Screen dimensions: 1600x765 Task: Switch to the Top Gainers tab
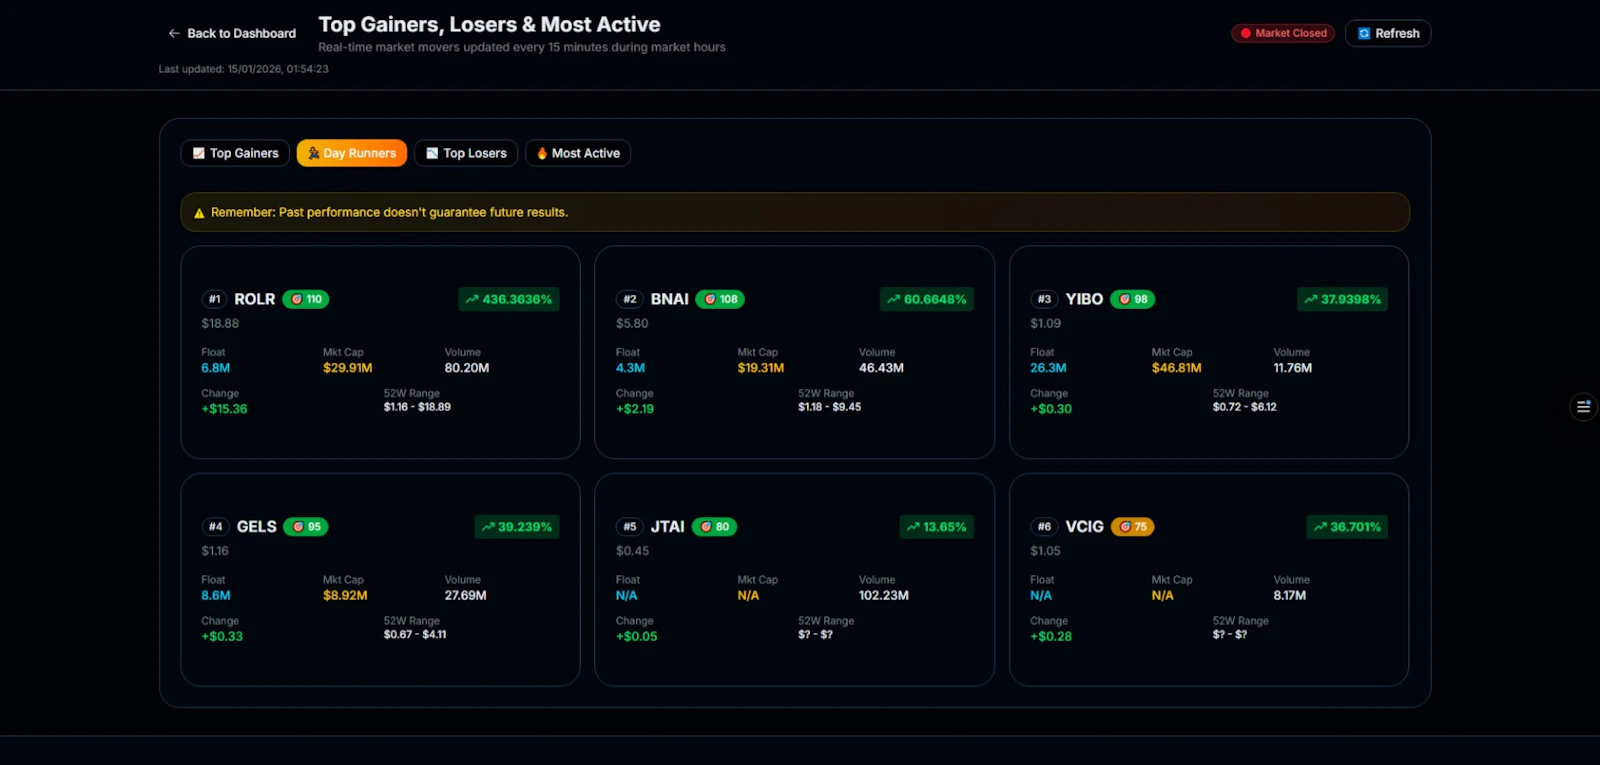coord(235,153)
